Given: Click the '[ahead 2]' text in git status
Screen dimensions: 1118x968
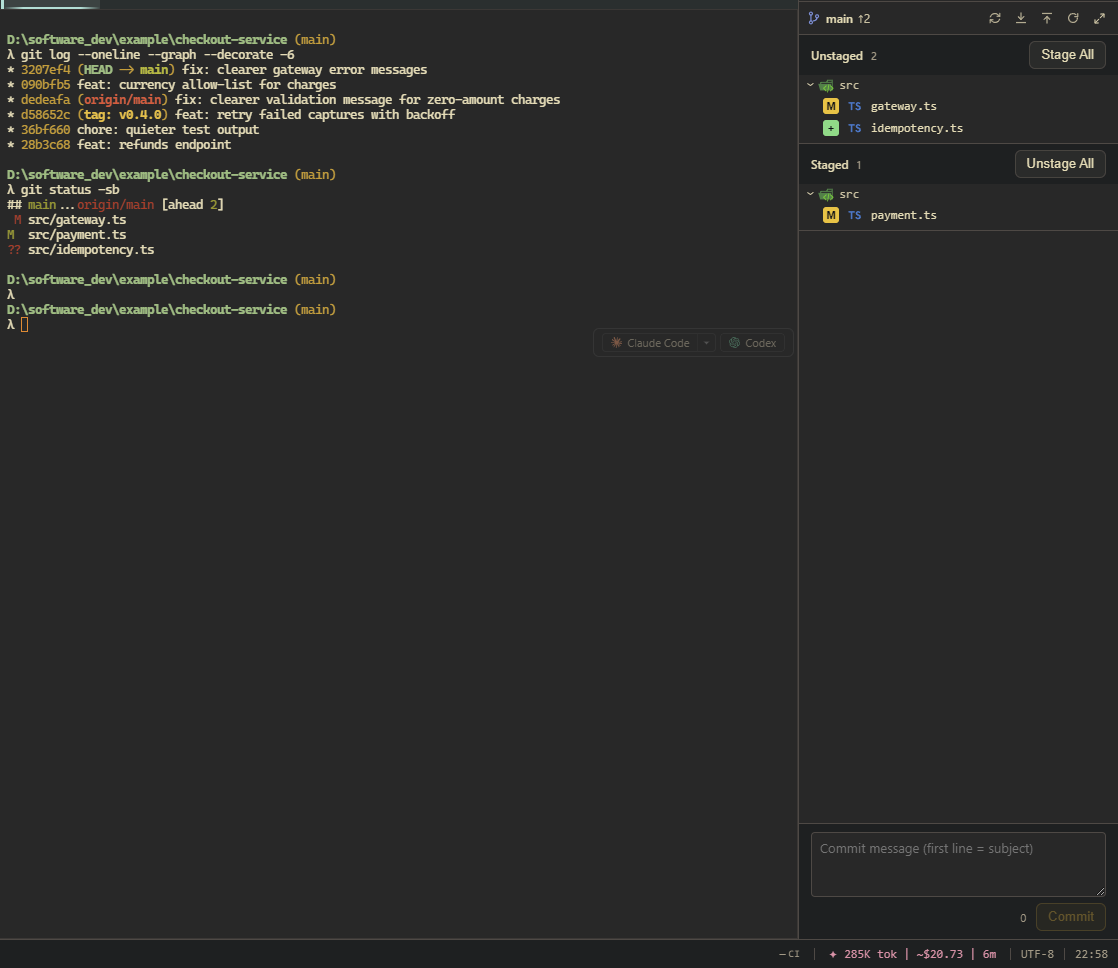Looking at the screenshot, I should coord(193,205).
